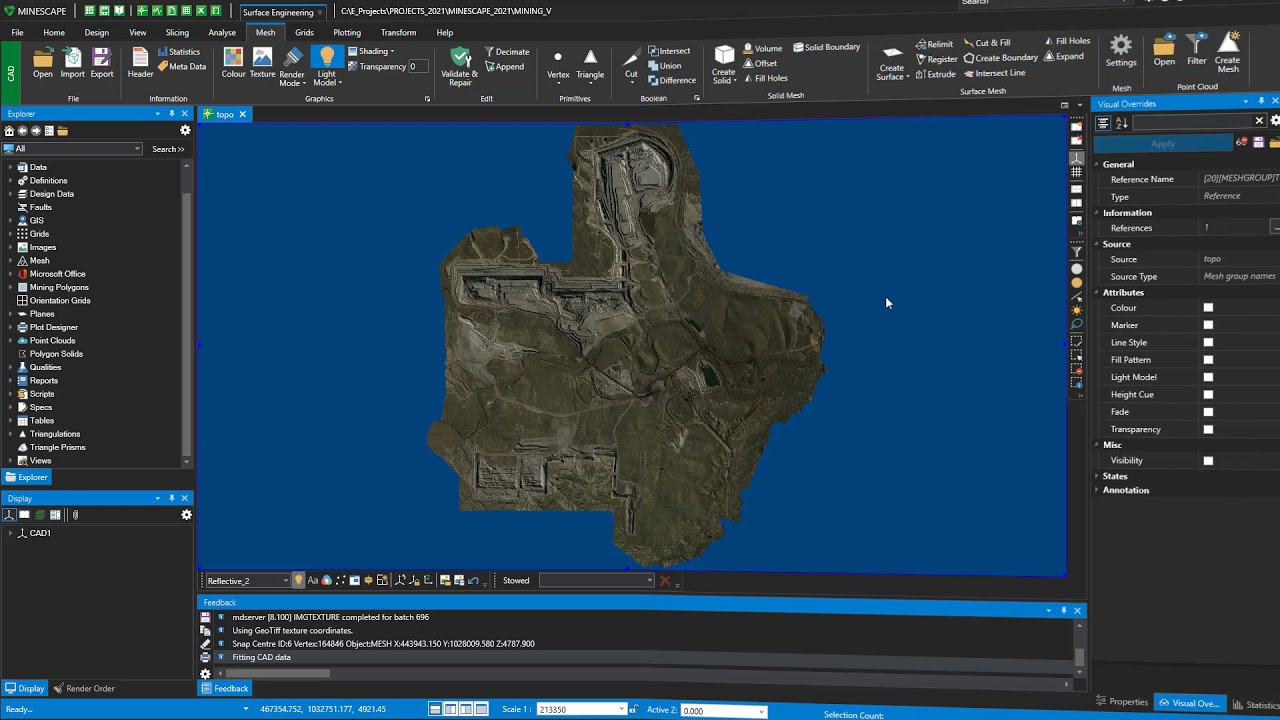Click the Cut boolean tool
Screen dimensions: 1280x720
(x=631, y=63)
